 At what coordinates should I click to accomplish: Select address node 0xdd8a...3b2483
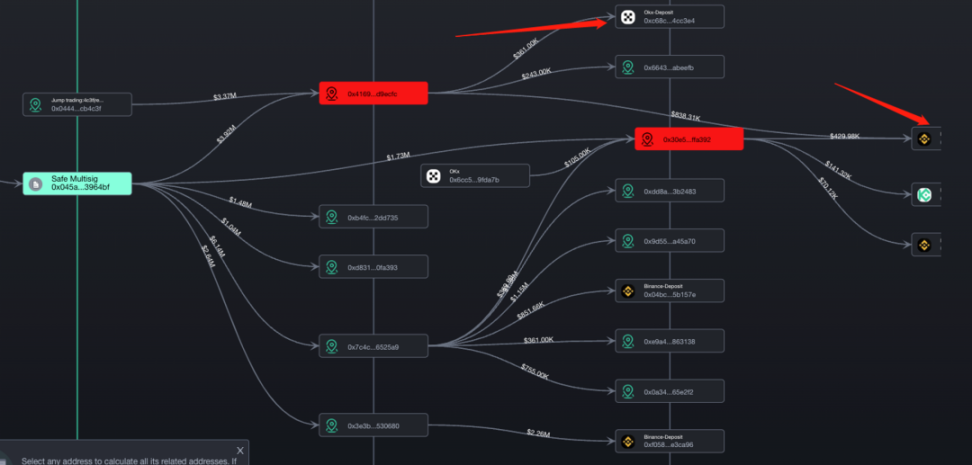(x=669, y=191)
